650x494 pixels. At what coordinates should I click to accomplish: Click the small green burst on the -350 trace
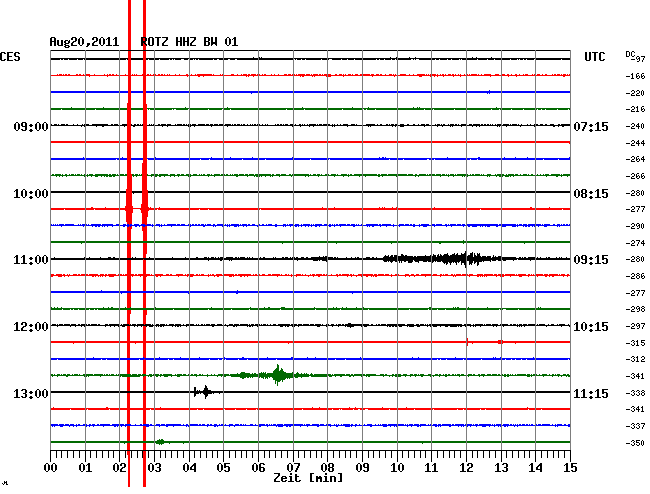click(160, 442)
